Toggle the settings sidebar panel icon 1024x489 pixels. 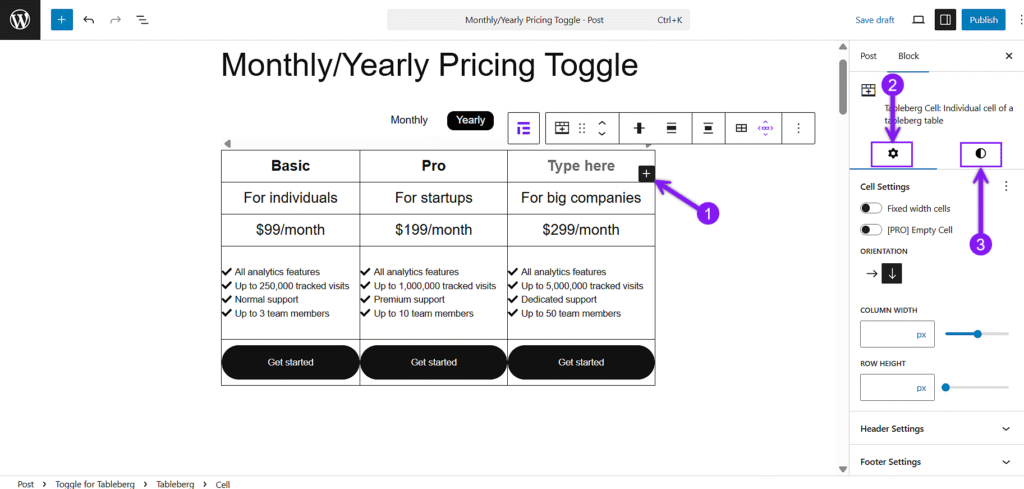pyautogui.click(x=945, y=20)
